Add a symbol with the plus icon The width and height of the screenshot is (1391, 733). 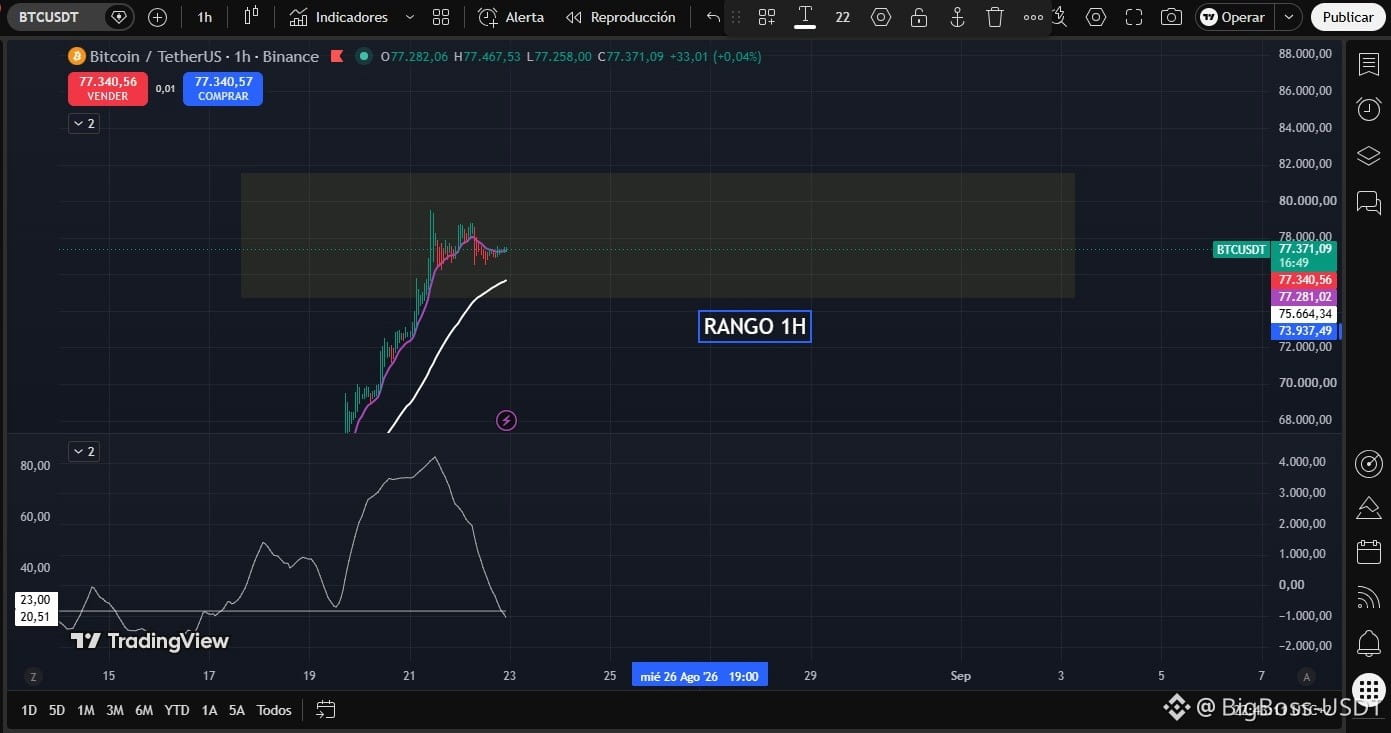pyautogui.click(x=157, y=17)
